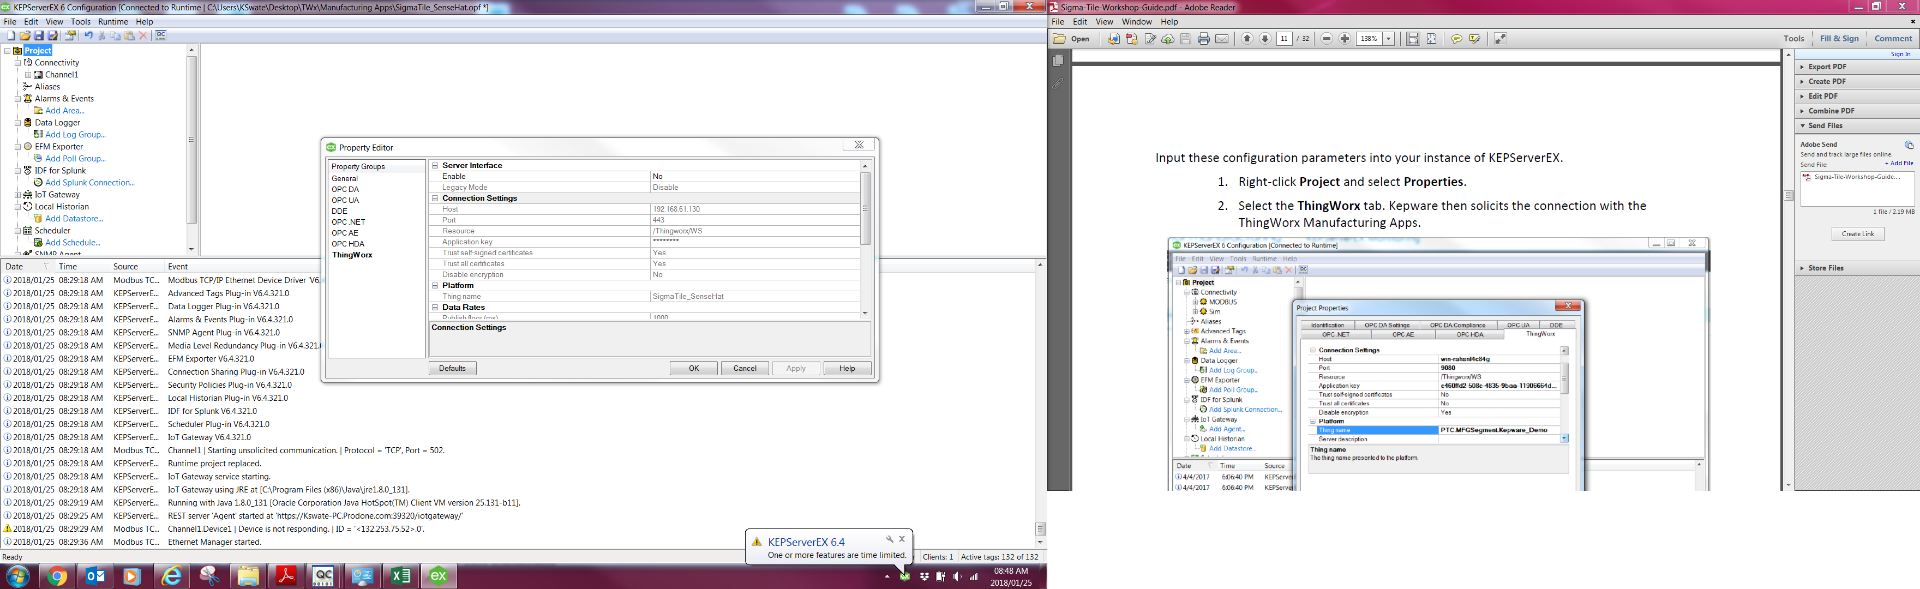Open the Page Thumbnails panel icon in Adobe Reader

(1058, 61)
